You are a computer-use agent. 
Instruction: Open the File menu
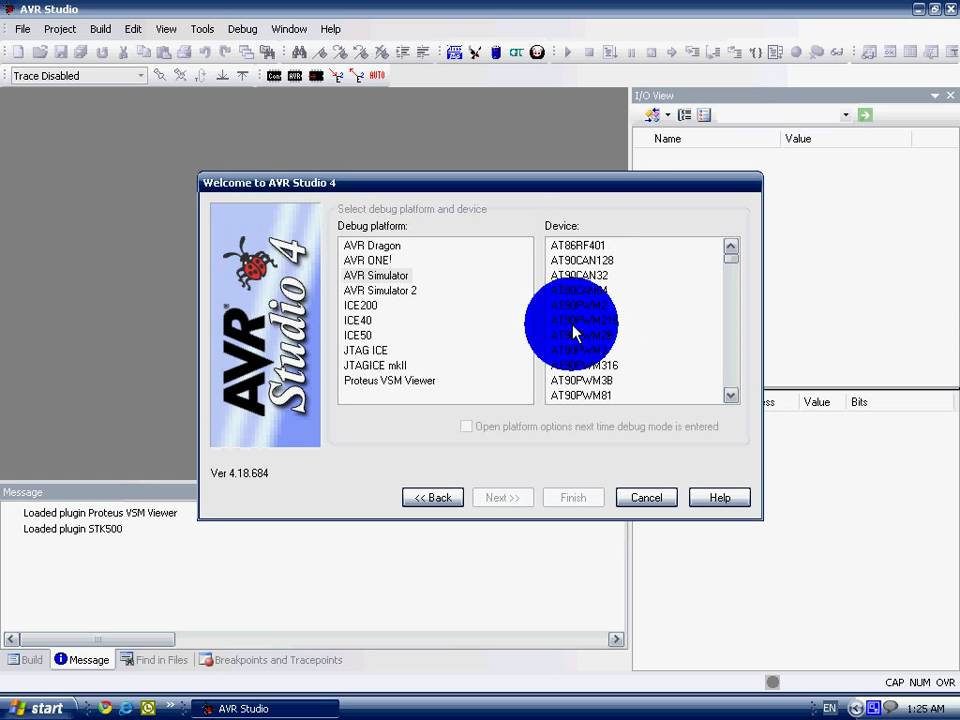[x=23, y=29]
